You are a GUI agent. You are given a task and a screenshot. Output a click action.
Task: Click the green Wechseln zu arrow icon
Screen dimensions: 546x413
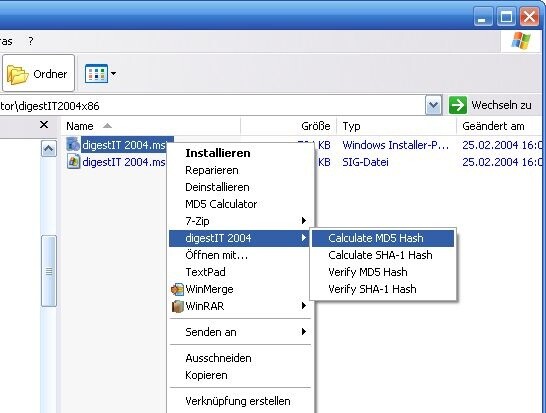[x=458, y=105]
